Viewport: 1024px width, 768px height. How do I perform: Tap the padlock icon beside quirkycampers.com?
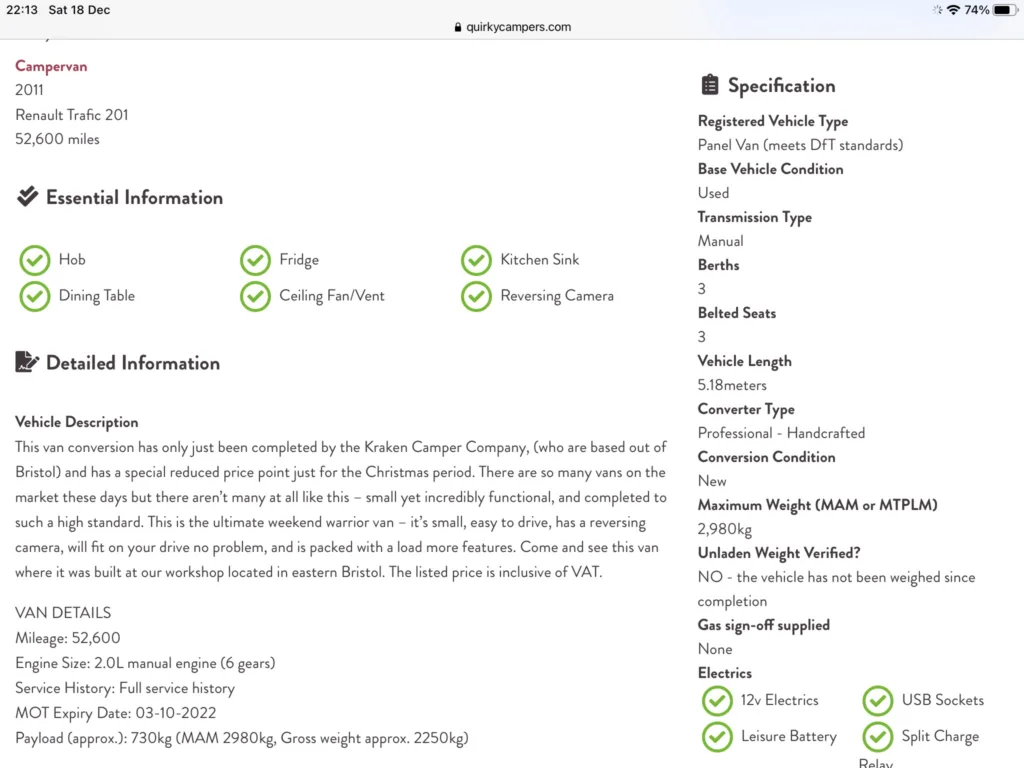pyautogui.click(x=458, y=27)
